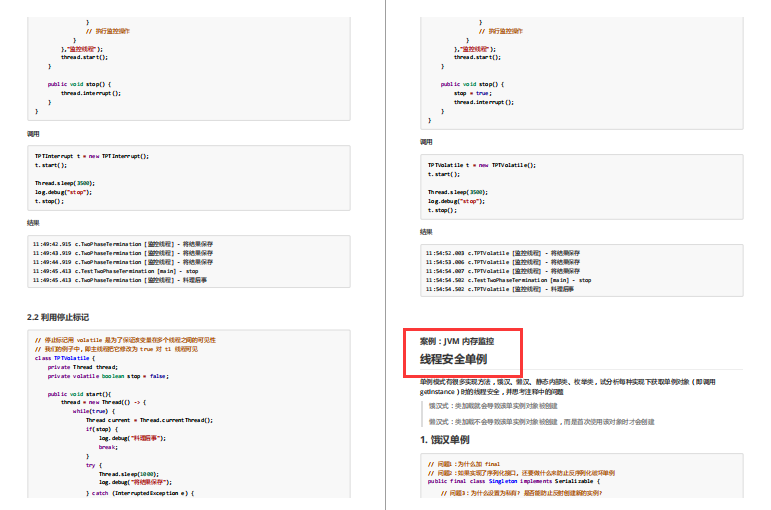Select "private volatile boolean stop = false;"
The height and width of the screenshot is (510, 771).
[x=108, y=376]
